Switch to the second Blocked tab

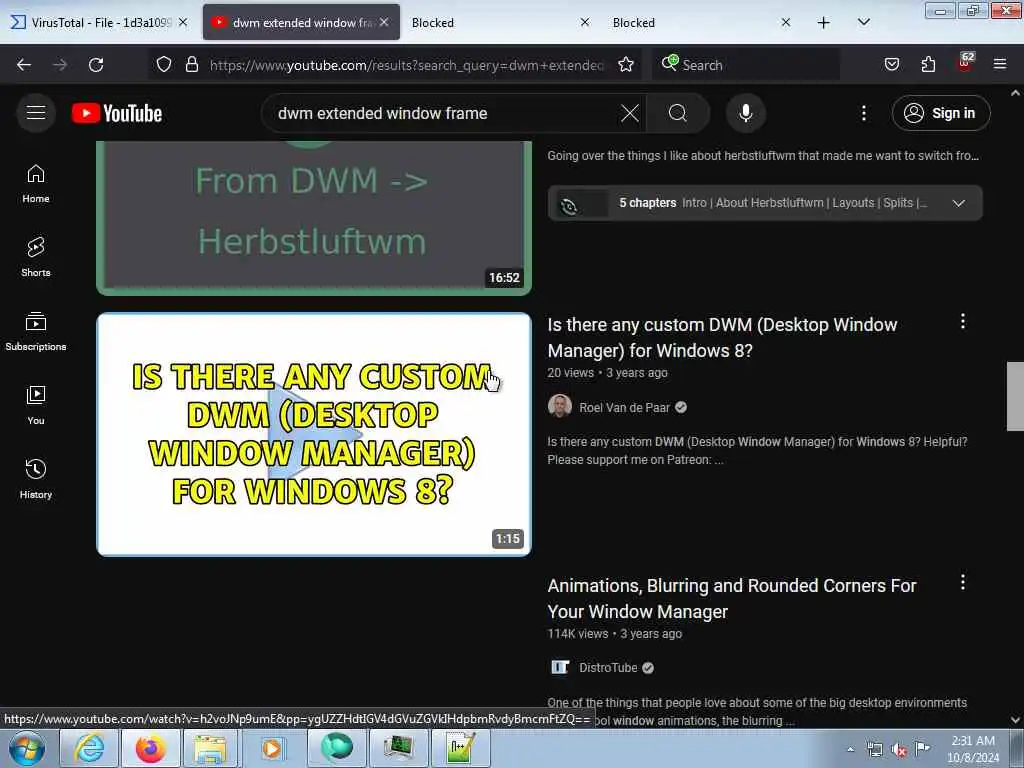[700, 22]
